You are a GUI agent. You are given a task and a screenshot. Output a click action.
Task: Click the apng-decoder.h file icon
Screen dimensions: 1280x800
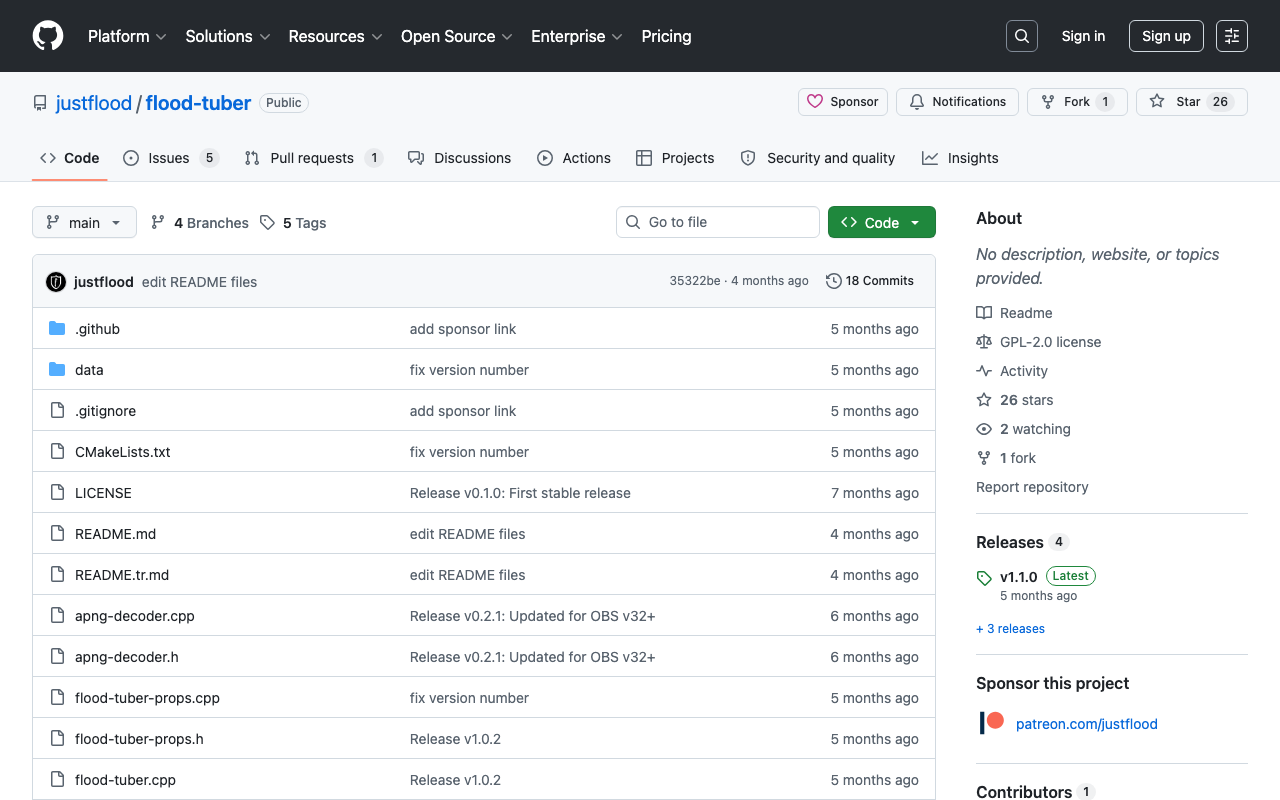coord(57,657)
